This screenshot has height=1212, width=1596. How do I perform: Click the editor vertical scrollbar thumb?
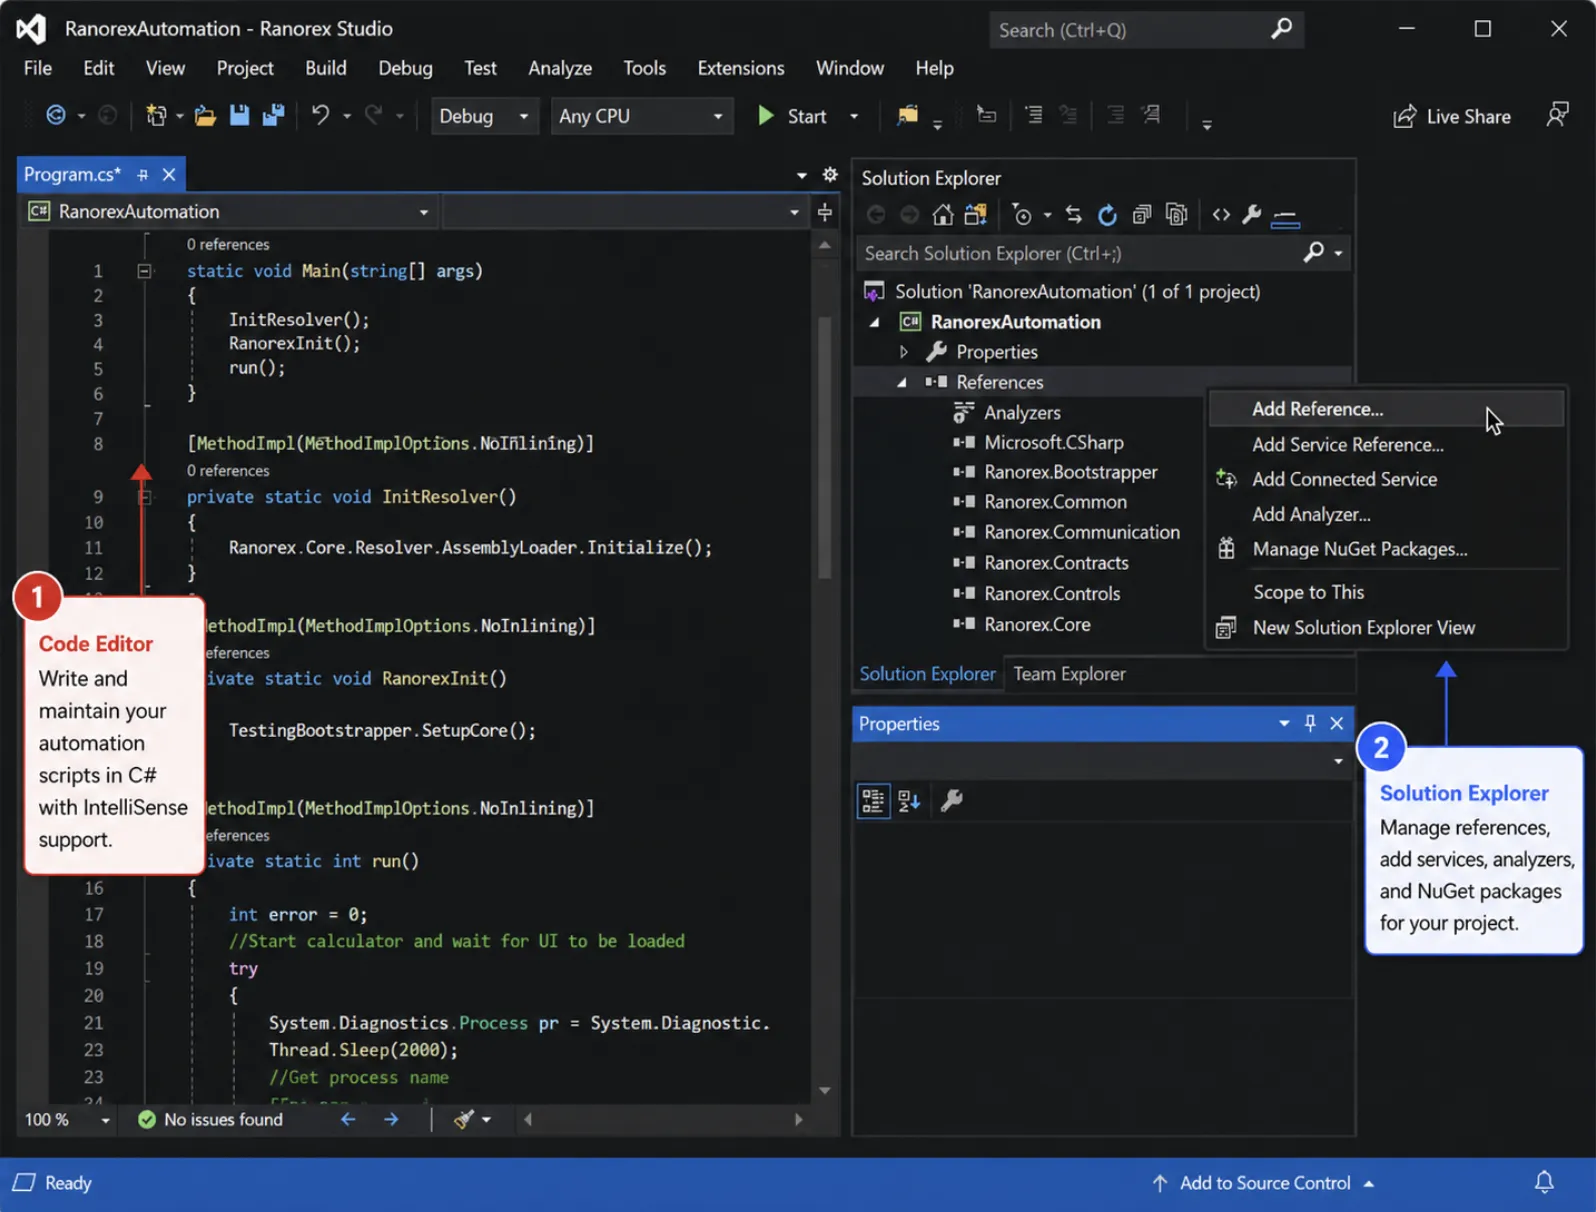pyautogui.click(x=825, y=448)
